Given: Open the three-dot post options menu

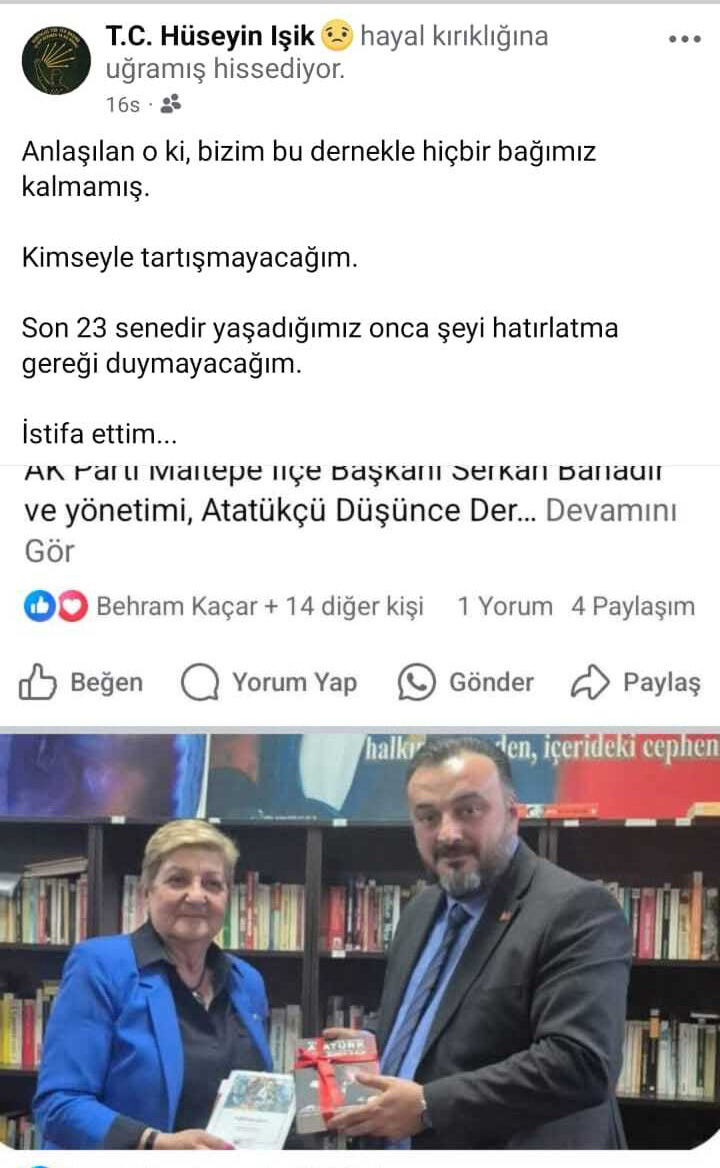Looking at the screenshot, I should tap(684, 39).
